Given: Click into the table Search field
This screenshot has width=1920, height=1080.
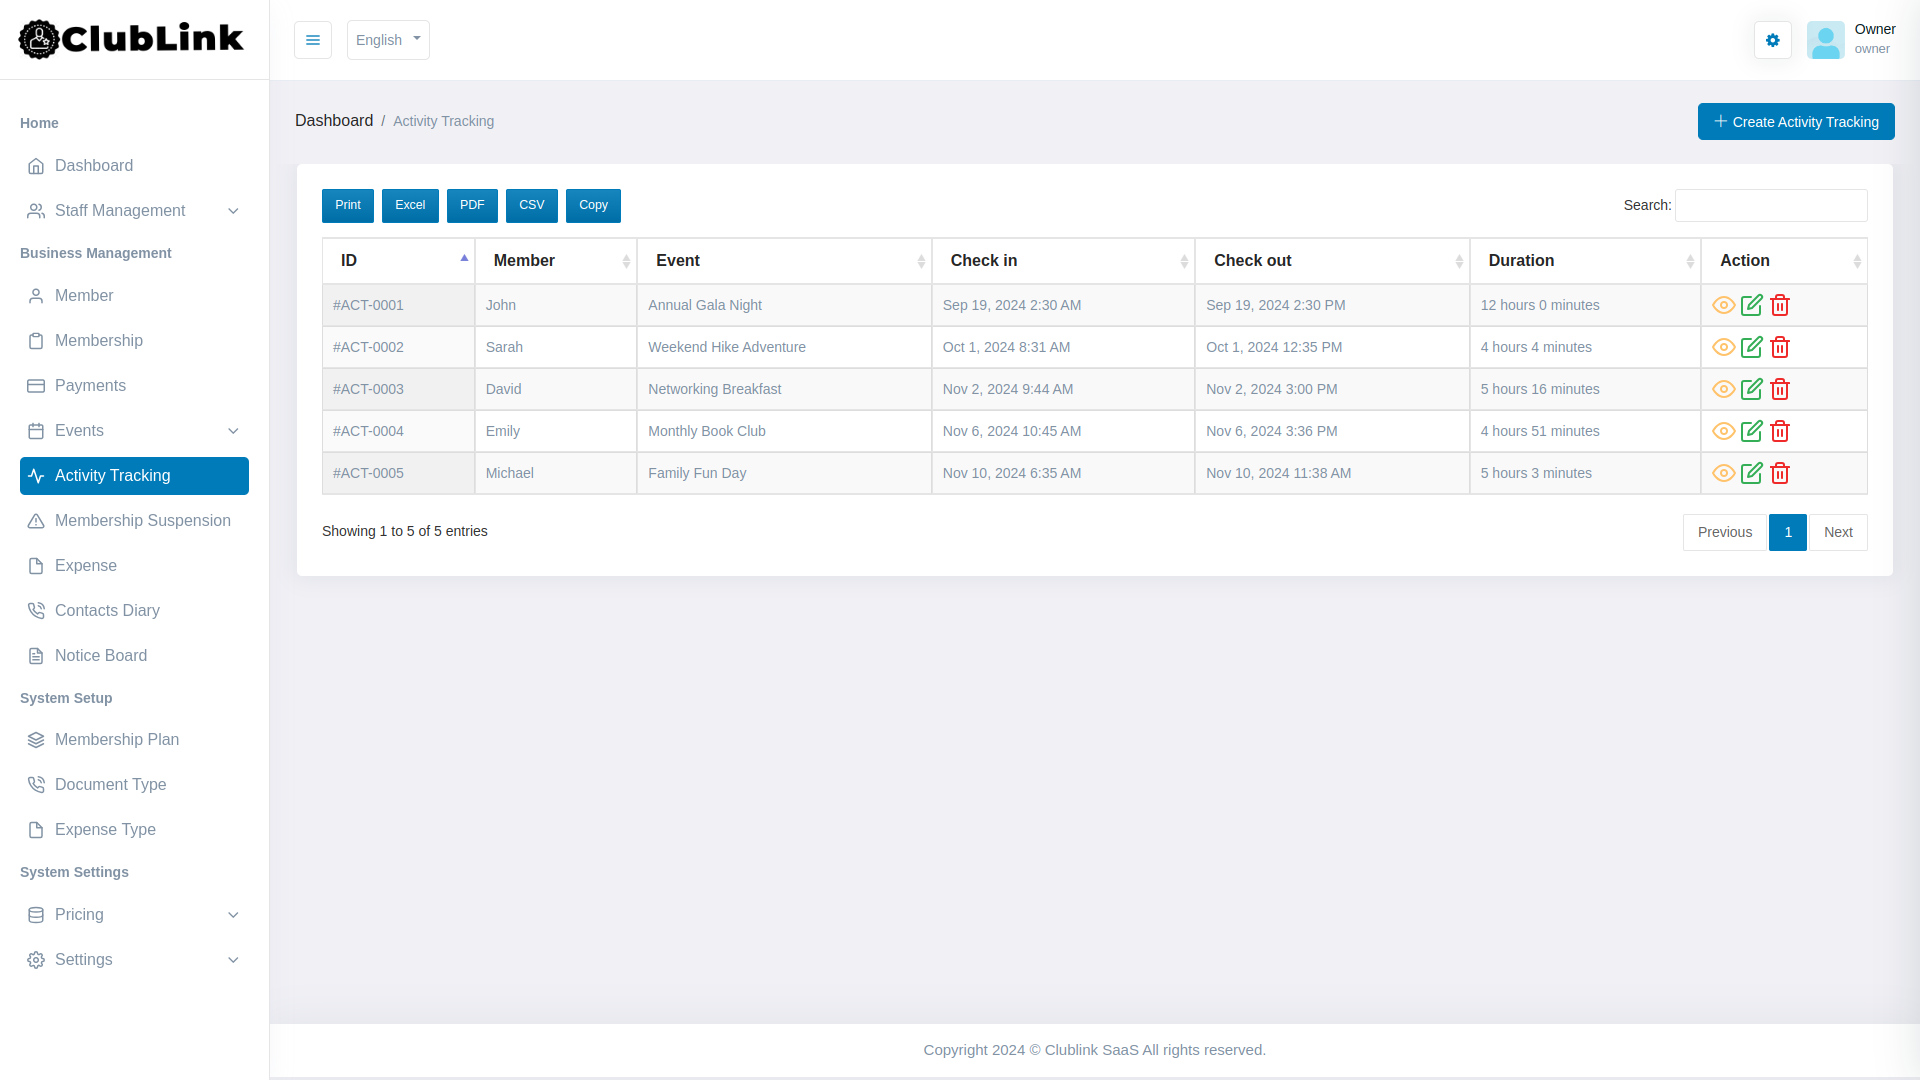Looking at the screenshot, I should tap(1770, 205).
